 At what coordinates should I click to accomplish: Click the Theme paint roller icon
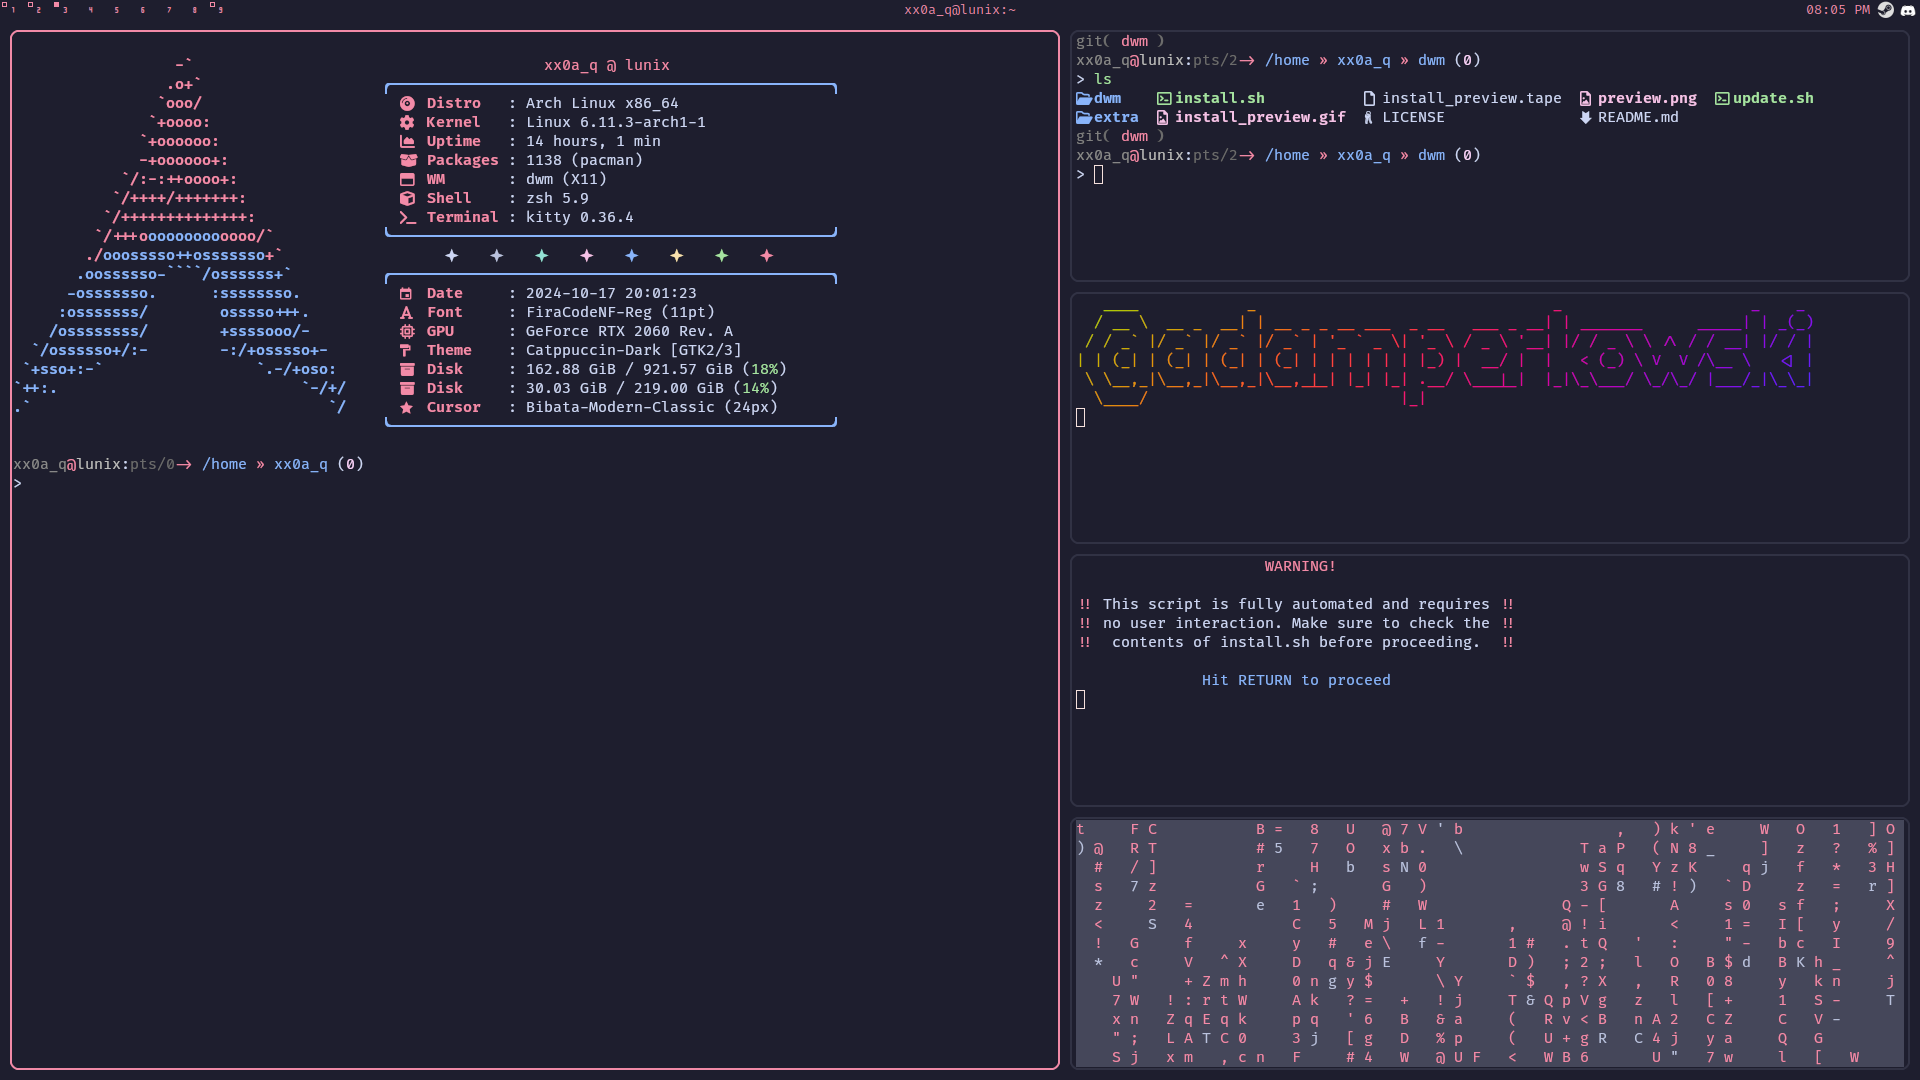point(406,350)
